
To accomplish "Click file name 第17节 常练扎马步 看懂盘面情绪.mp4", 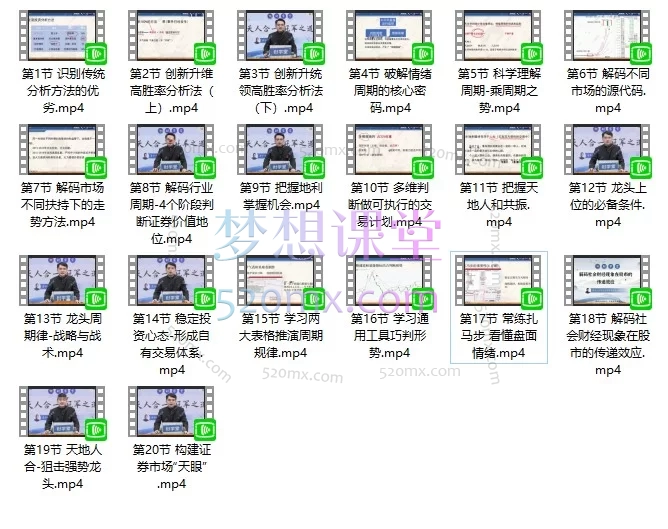I will 498,336.
